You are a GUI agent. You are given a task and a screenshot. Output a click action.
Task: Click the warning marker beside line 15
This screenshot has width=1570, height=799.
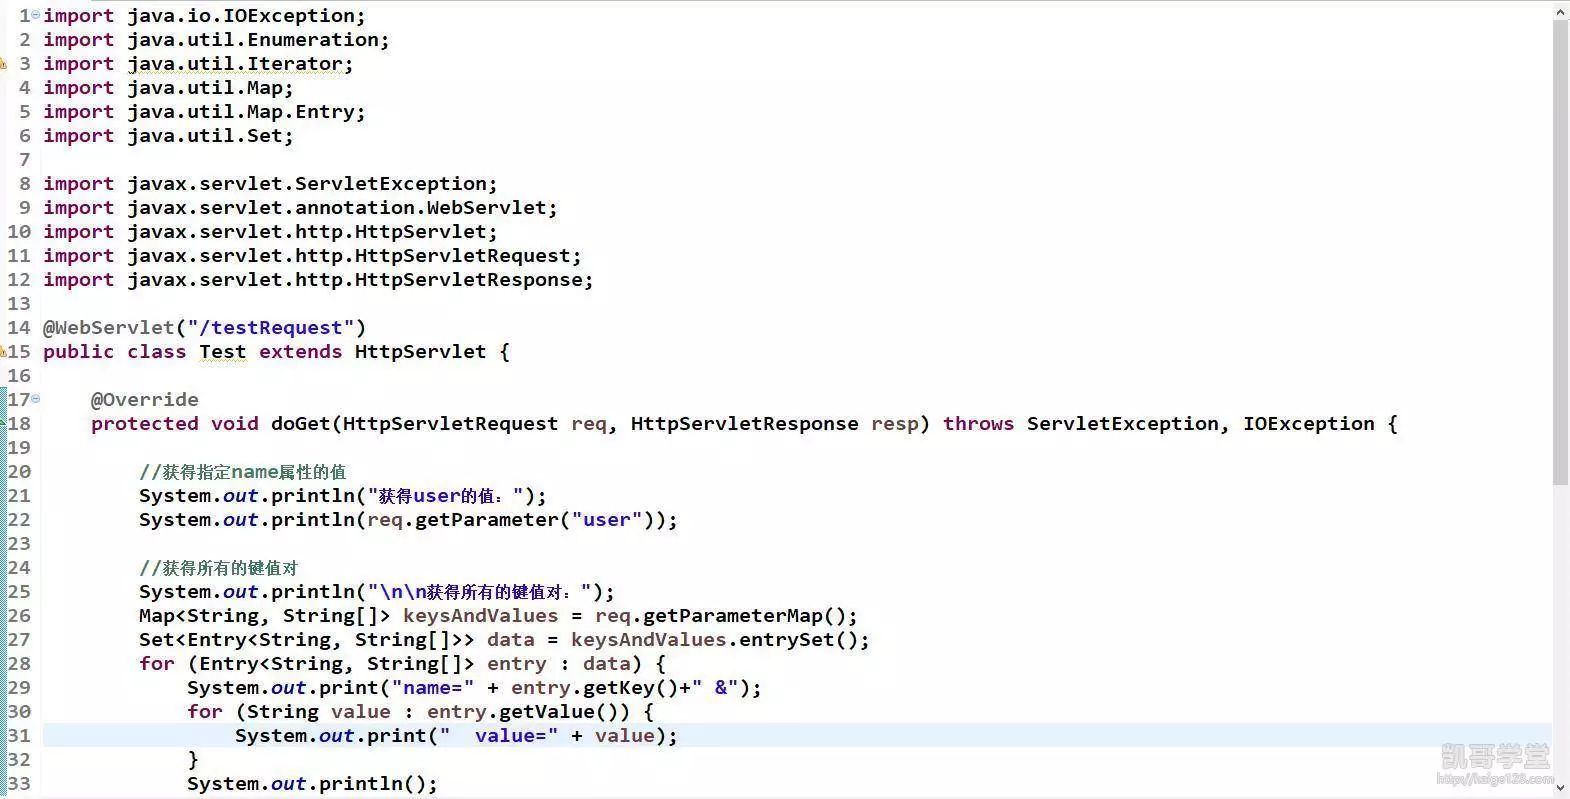[3, 352]
